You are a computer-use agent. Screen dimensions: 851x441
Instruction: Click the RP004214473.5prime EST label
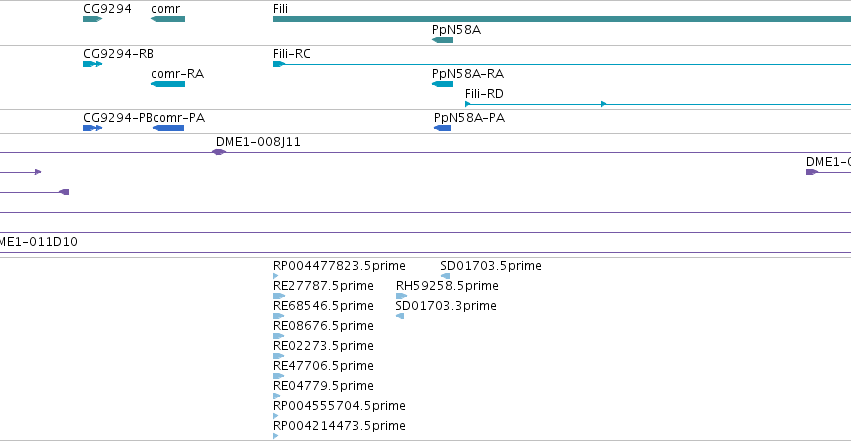pos(339,426)
